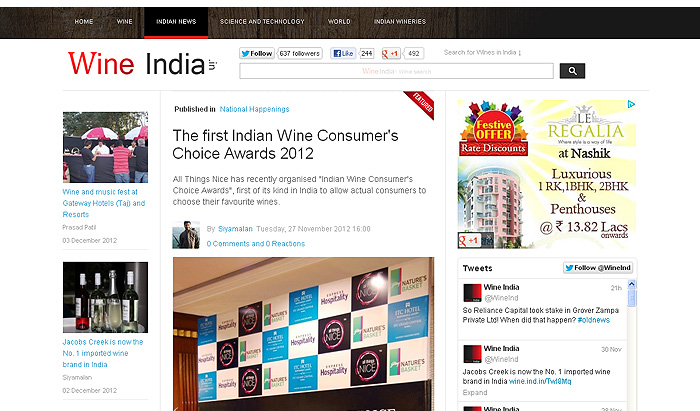Open the 30 Nov tweet timestamp

[x=611, y=349]
